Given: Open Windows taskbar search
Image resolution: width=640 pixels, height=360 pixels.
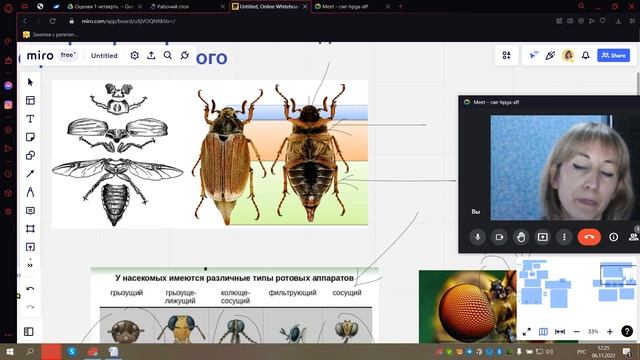Looking at the screenshot, I should tap(30, 351).
